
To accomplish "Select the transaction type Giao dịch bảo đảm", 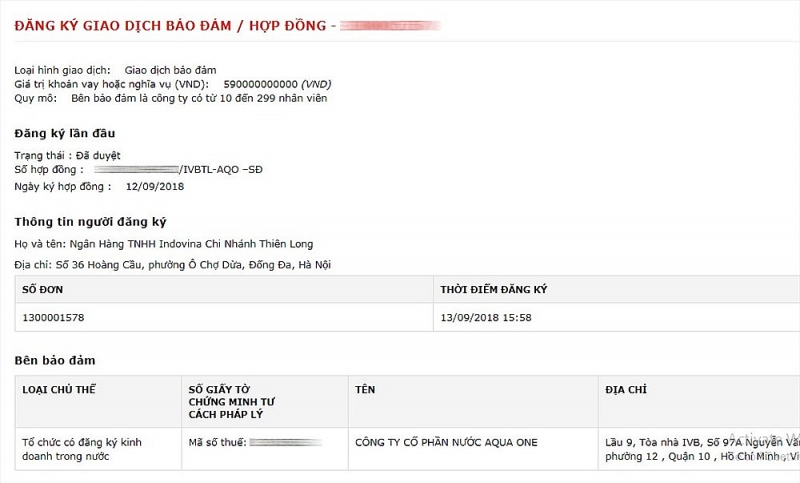I will click(x=170, y=70).
